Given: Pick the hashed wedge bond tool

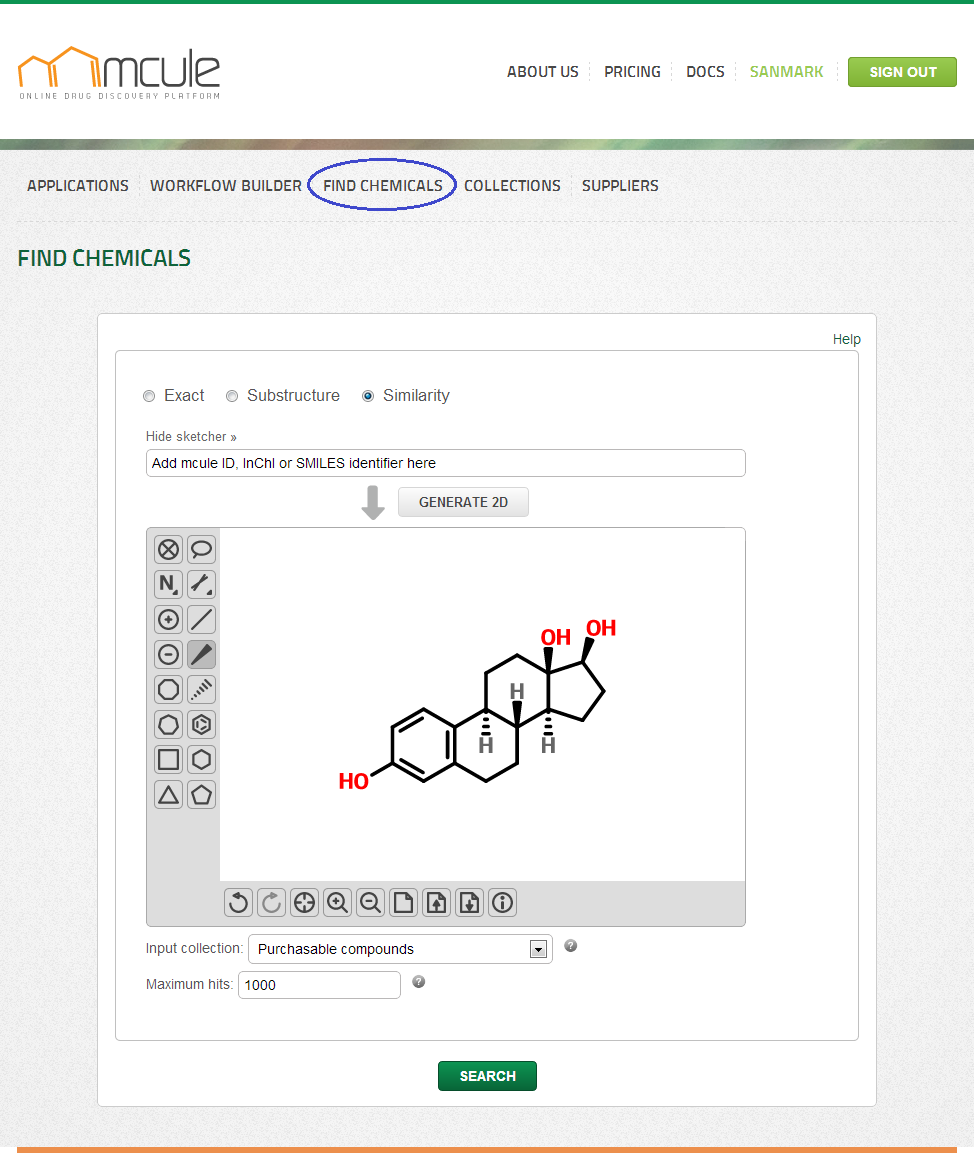Looking at the screenshot, I should [202, 690].
